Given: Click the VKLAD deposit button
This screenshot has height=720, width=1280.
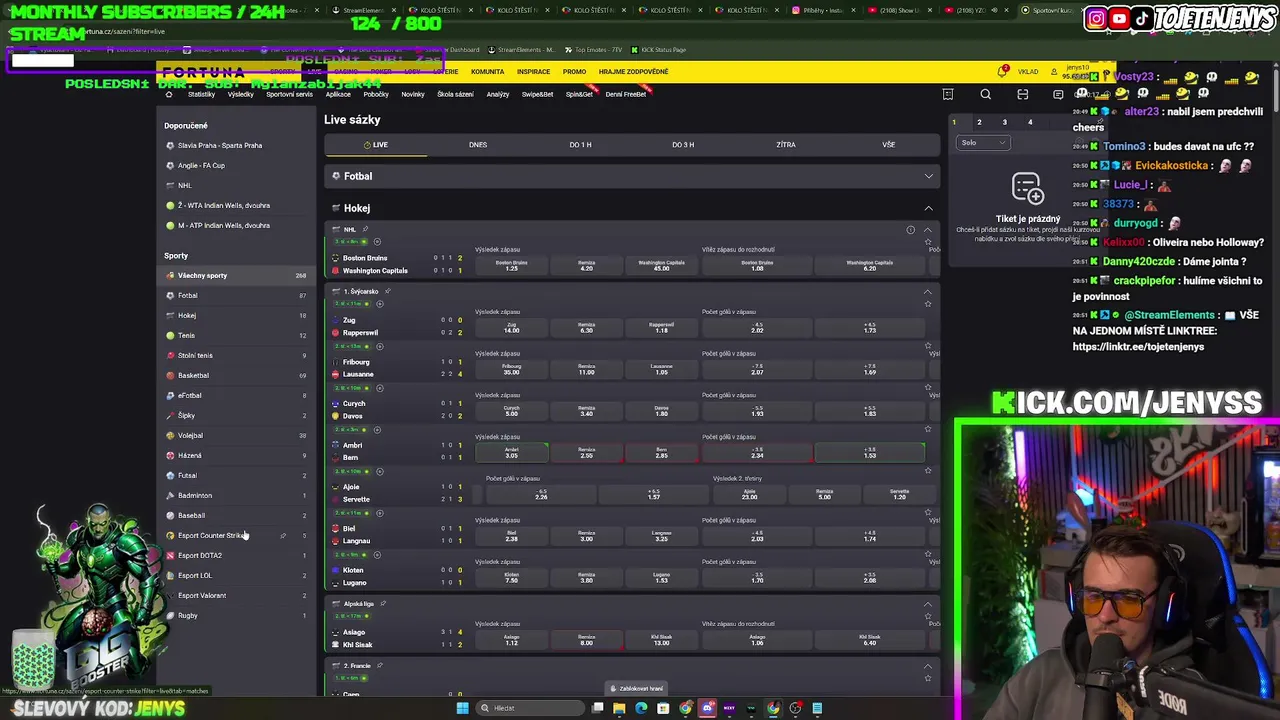Looking at the screenshot, I should (1028, 72).
